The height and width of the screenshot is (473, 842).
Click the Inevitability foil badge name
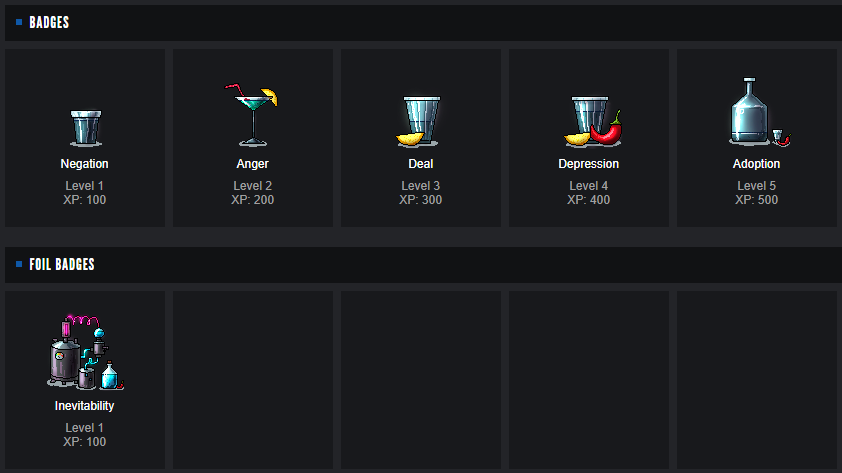(85, 406)
